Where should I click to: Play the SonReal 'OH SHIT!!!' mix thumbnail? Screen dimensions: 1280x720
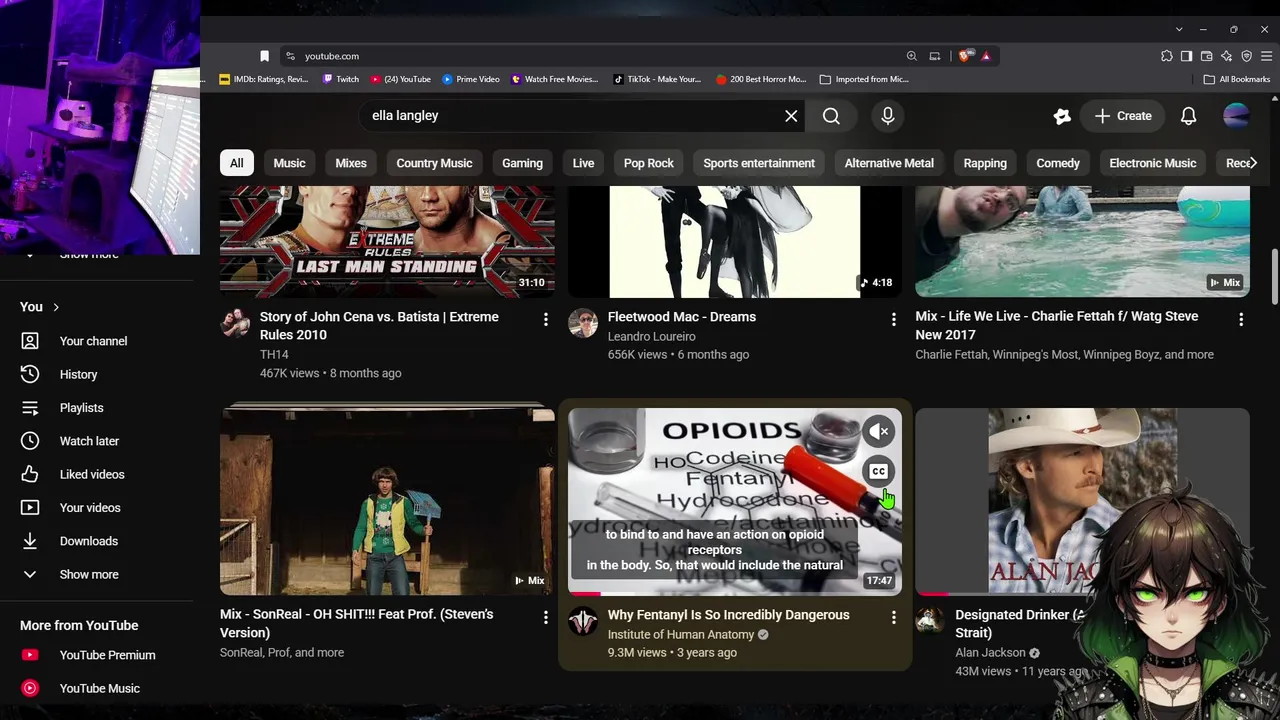[387, 501]
